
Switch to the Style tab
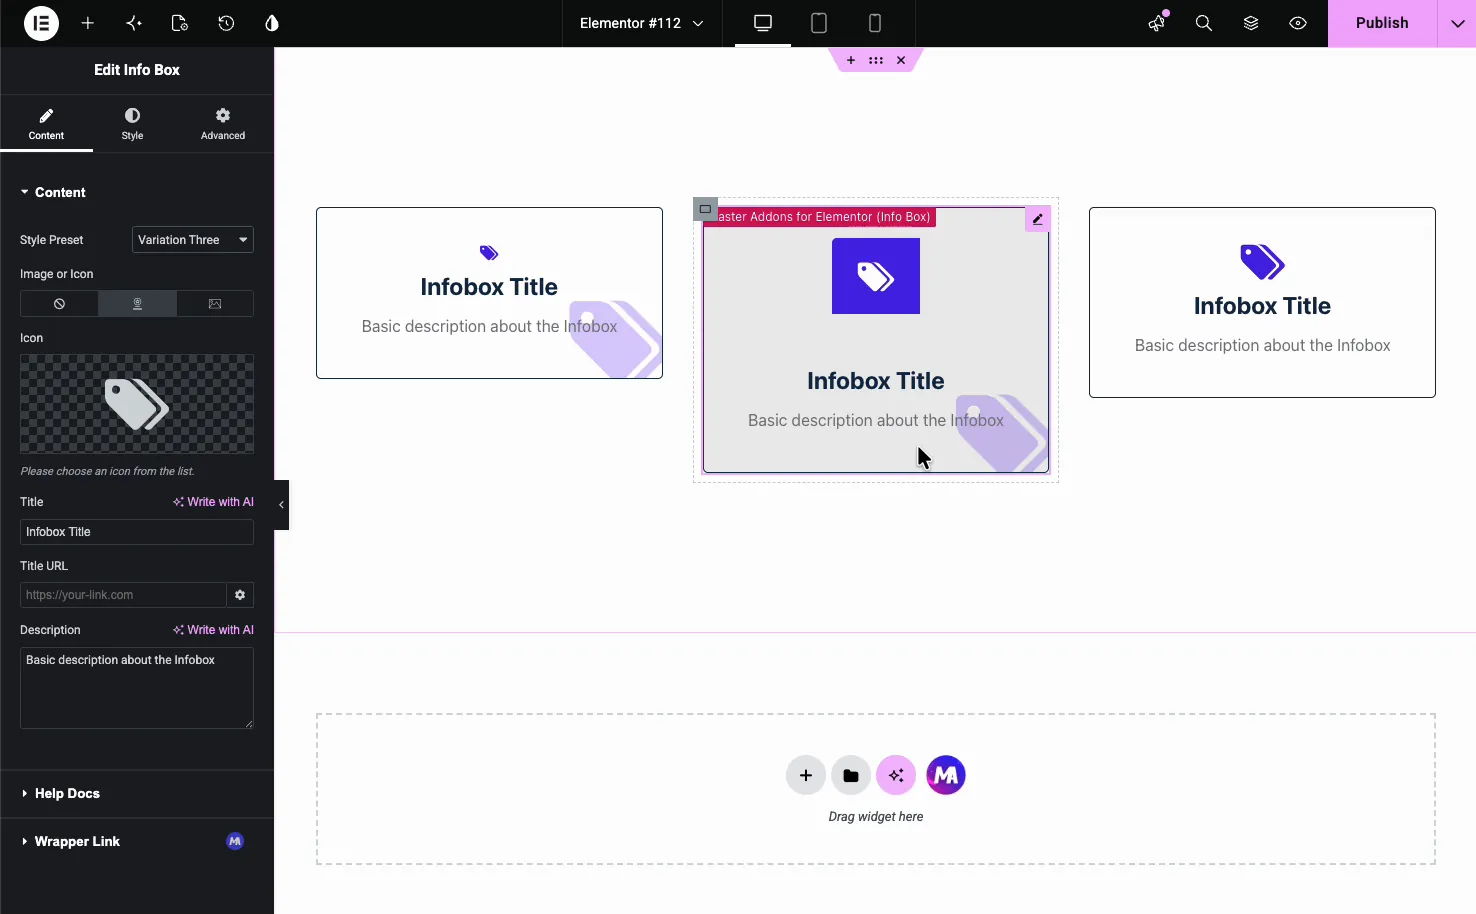pyautogui.click(x=132, y=124)
